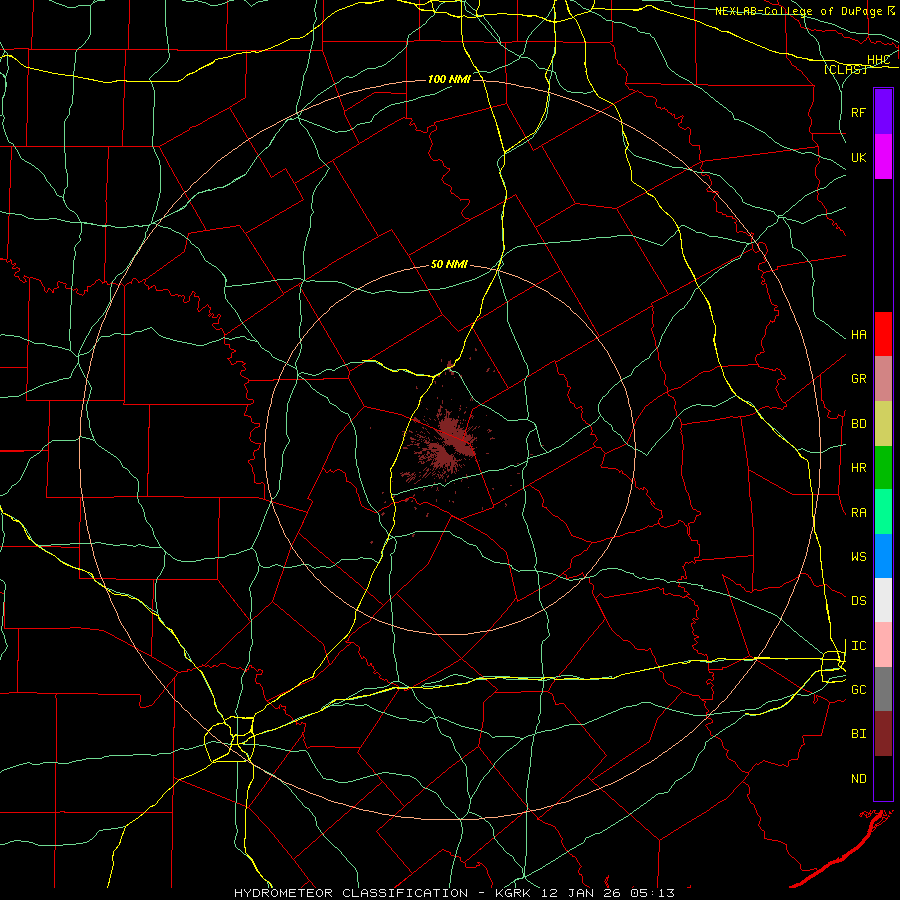Click the HA red legend swatch
Viewport: 900px width, 900px height.
coord(883,334)
